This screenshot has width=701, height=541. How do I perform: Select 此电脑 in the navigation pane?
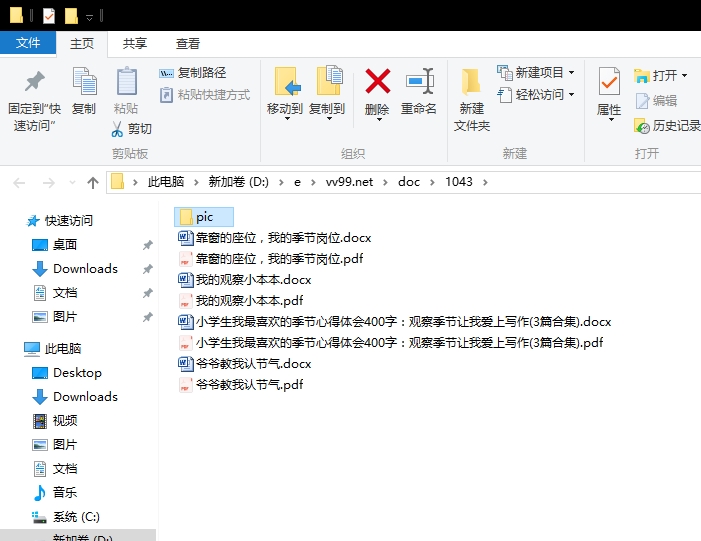(x=52, y=349)
